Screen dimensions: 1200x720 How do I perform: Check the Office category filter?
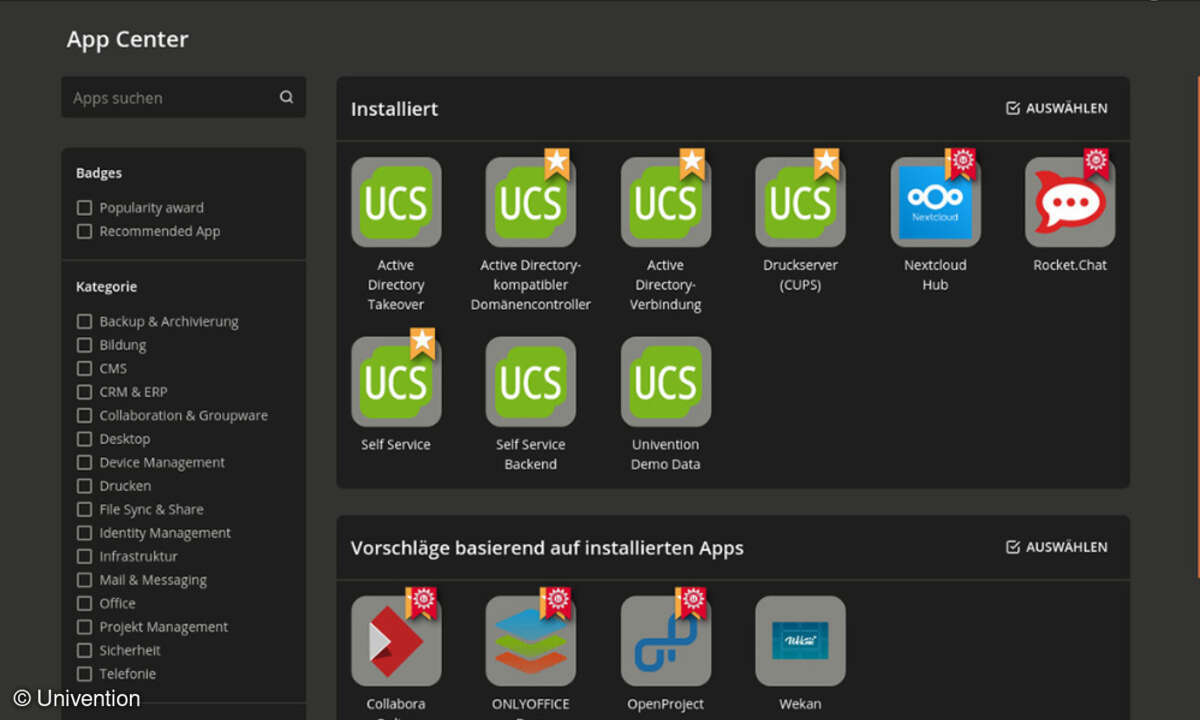85,603
